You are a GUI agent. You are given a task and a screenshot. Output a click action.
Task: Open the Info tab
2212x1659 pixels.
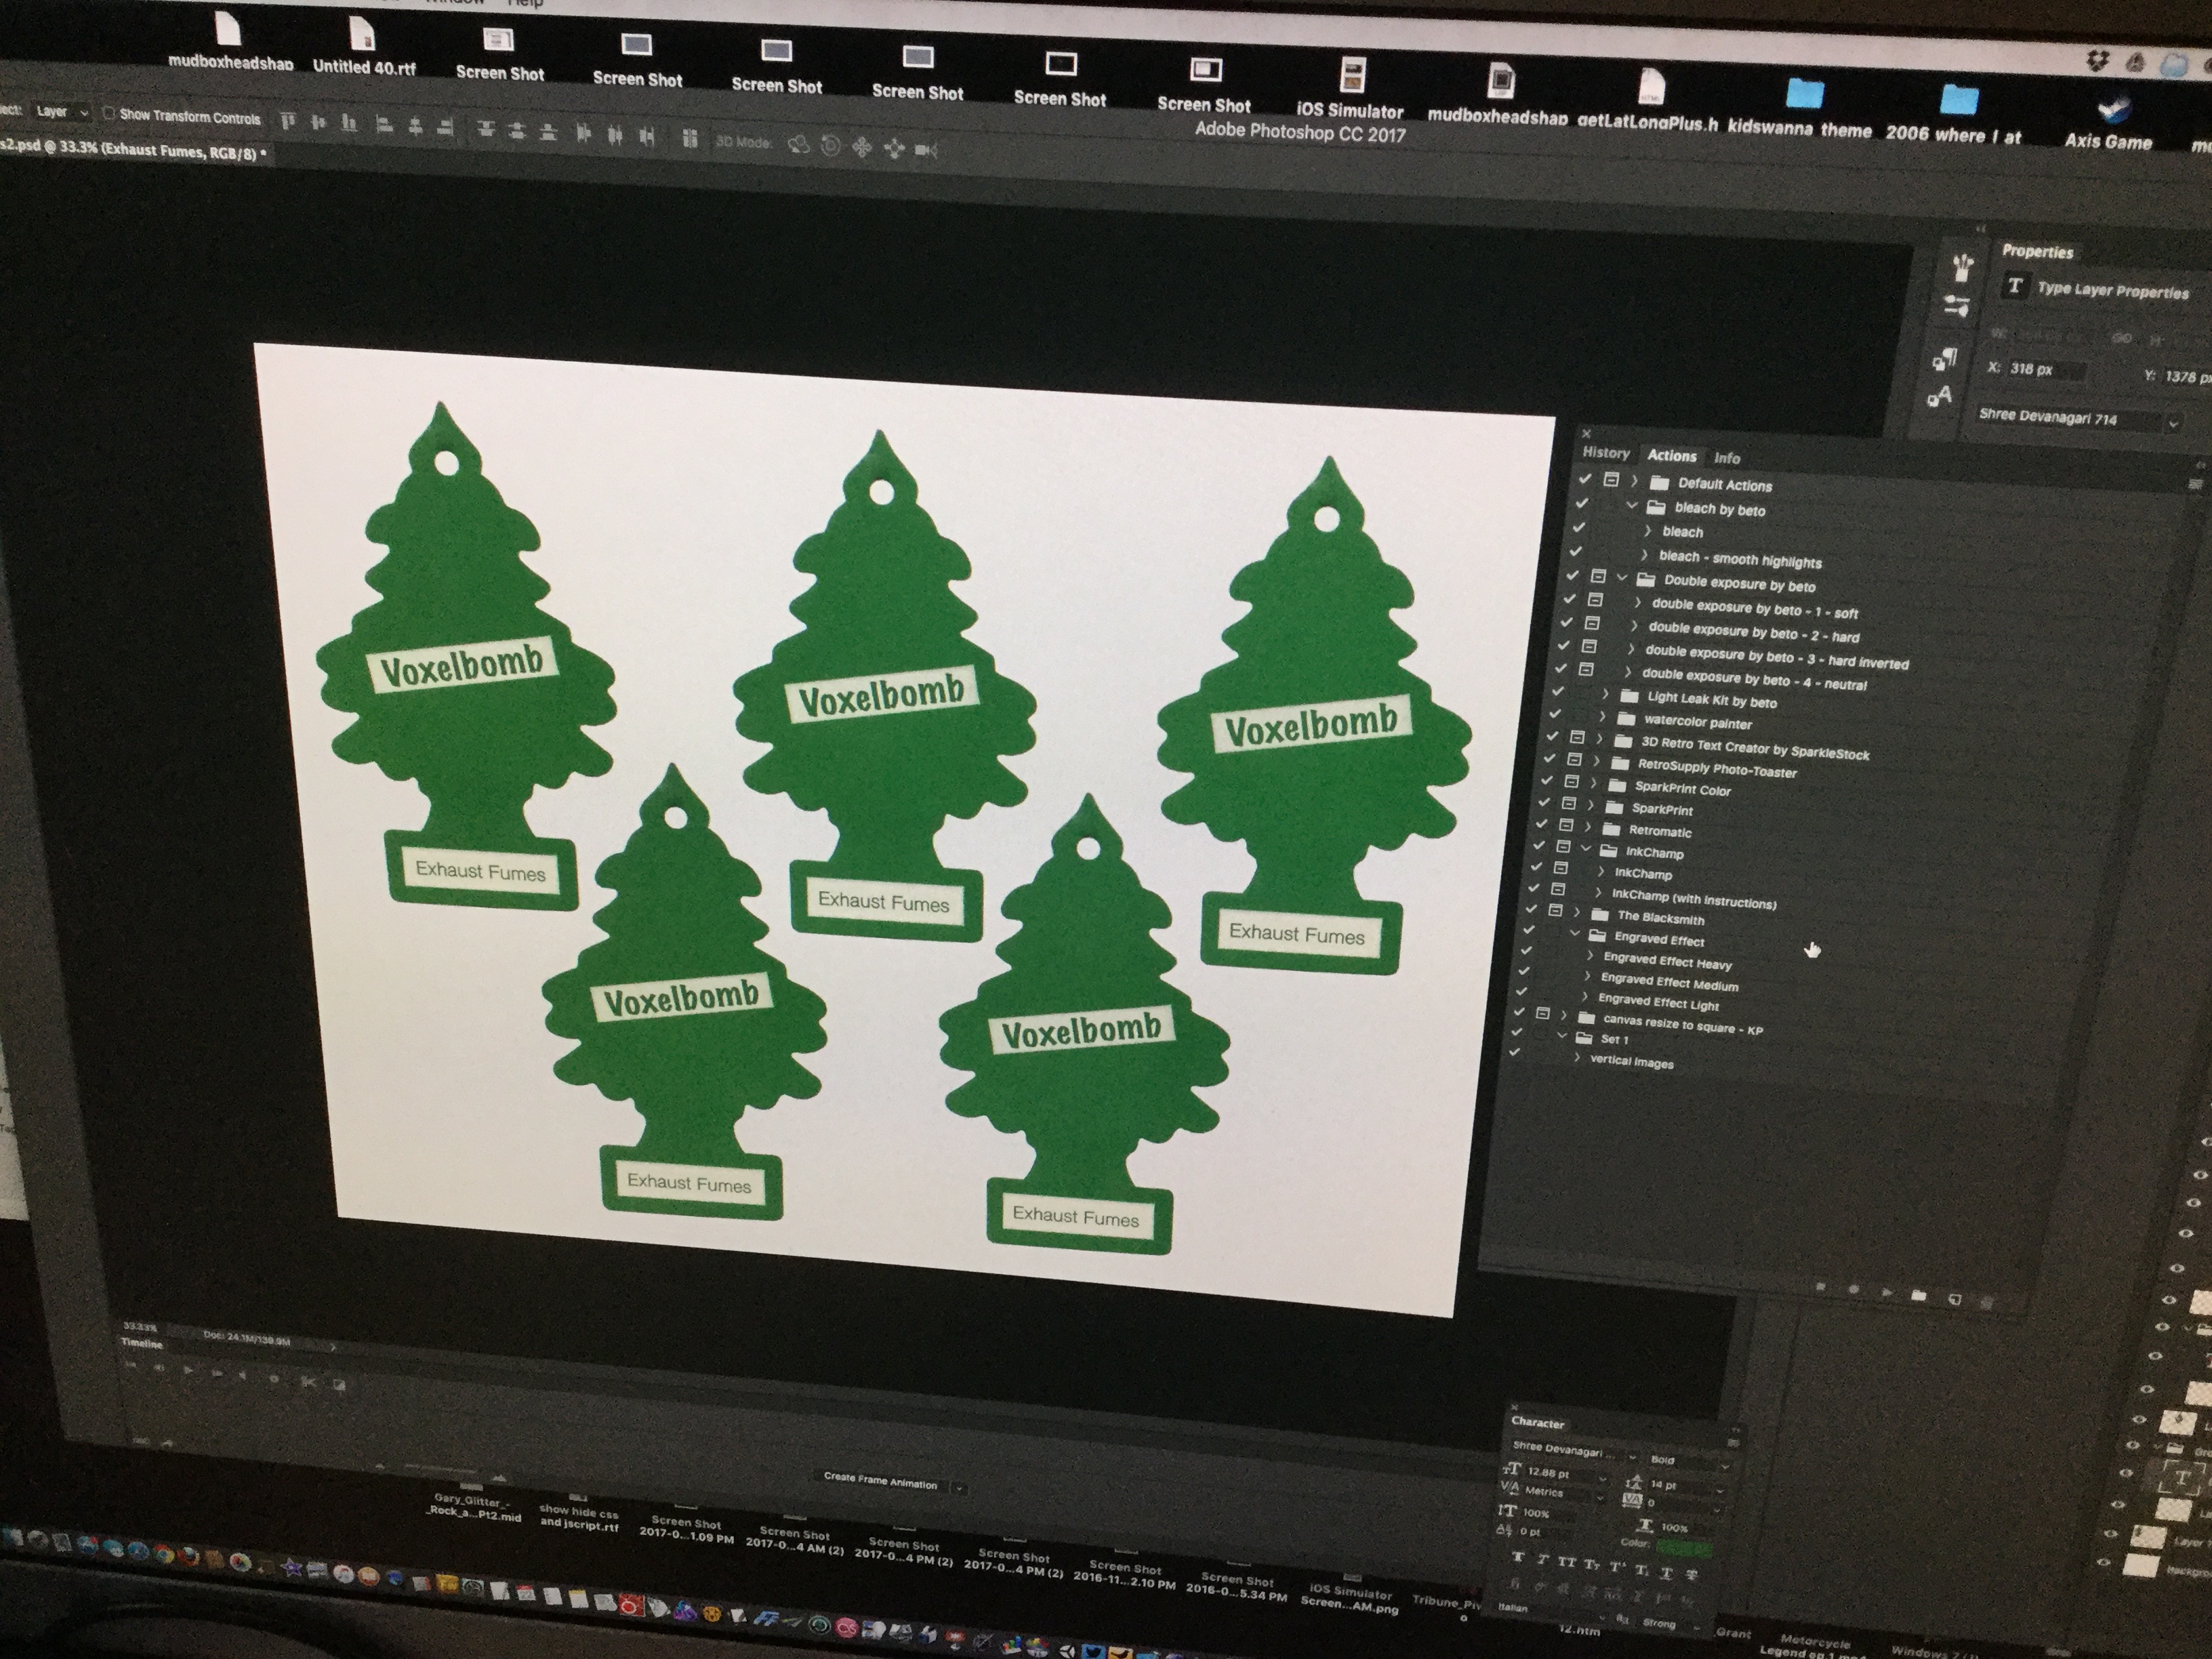[1727, 458]
